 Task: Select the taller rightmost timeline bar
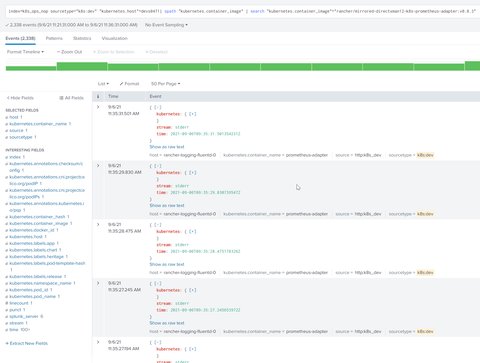tap(472, 66)
